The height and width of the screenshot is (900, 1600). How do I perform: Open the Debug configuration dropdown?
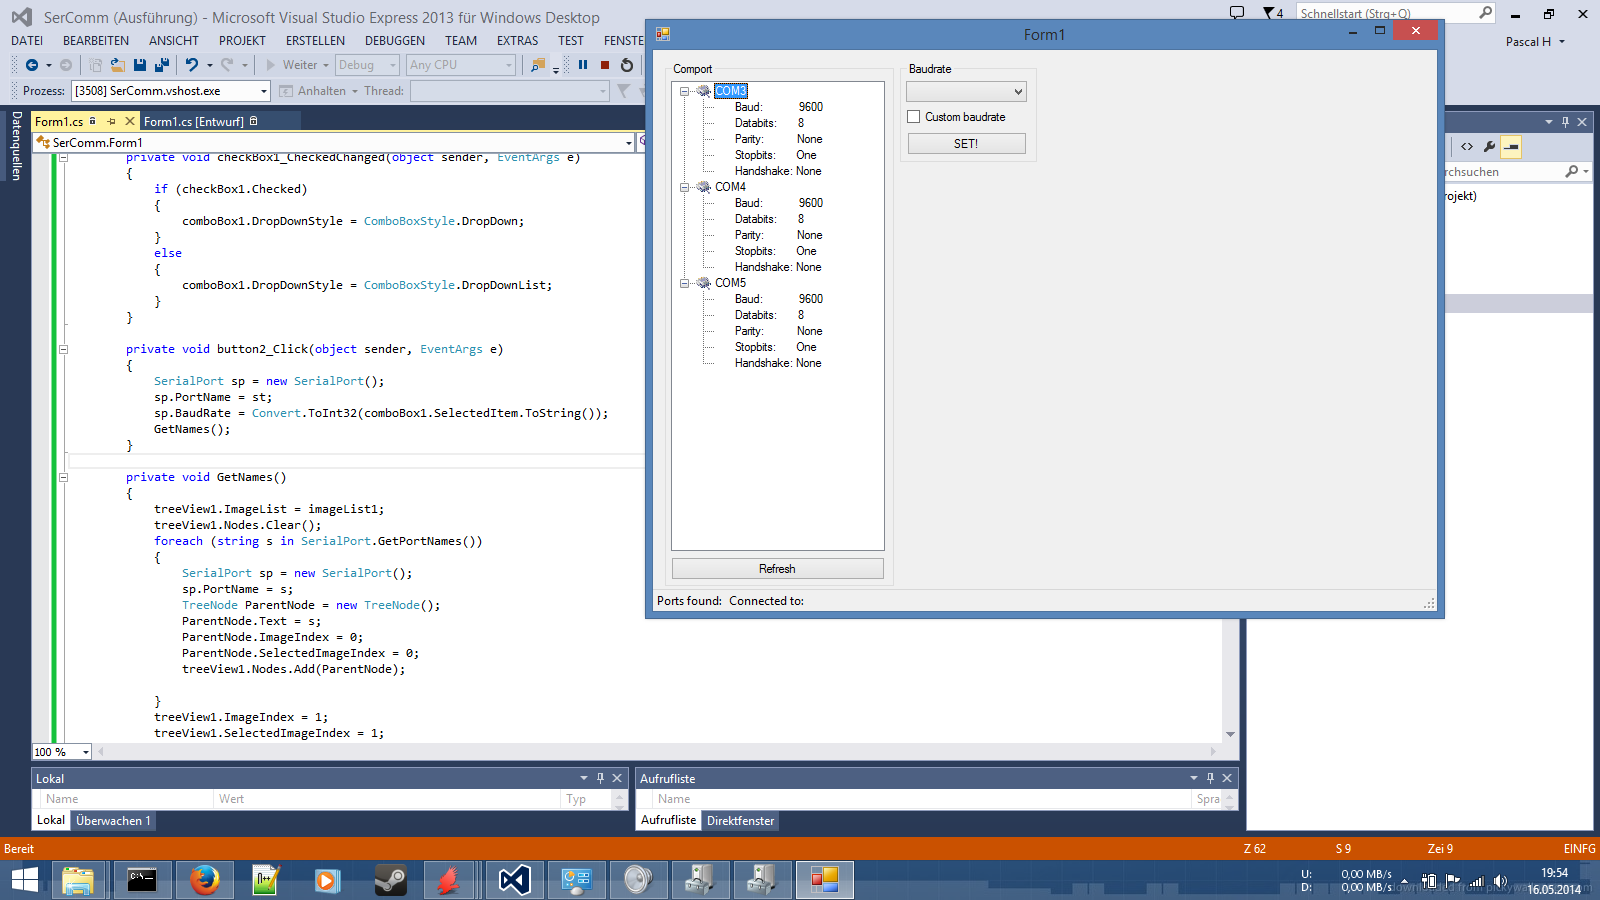pyautogui.click(x=367, y=65)
